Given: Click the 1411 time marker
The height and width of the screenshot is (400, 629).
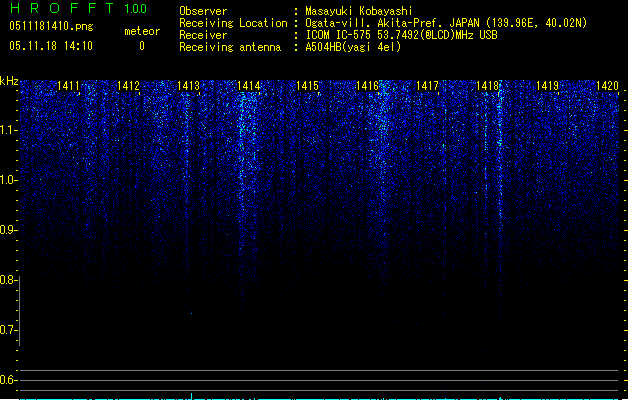Looking at the screenshot, I should coord(69,85).
